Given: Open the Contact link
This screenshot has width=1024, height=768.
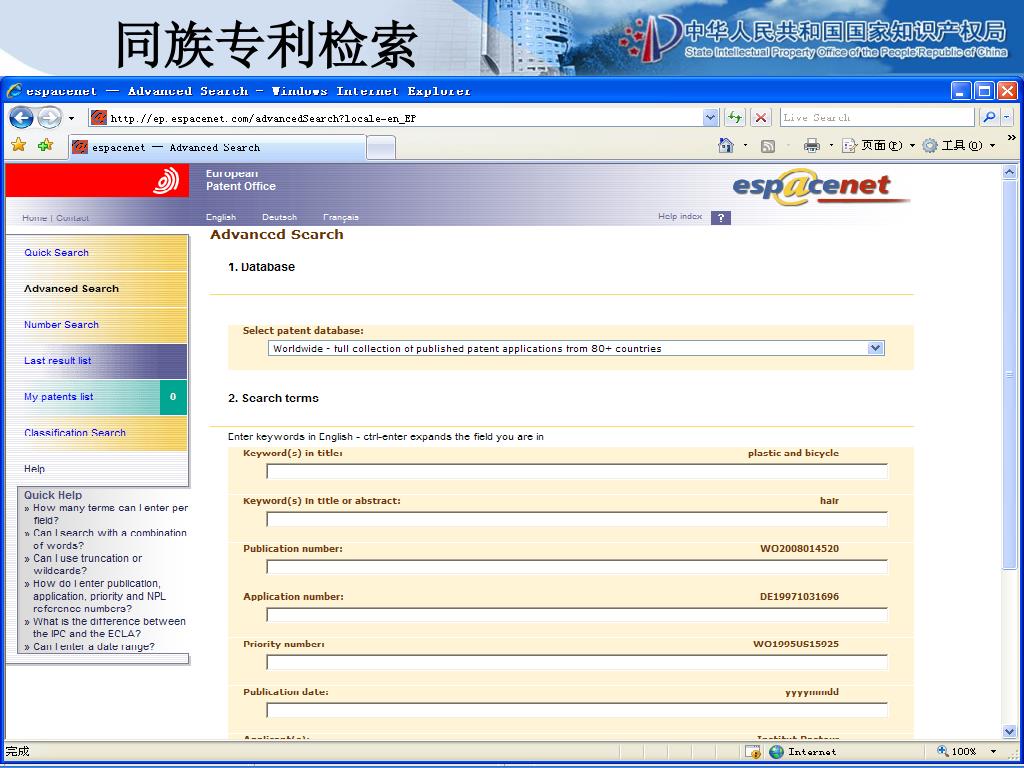Looking at the screenshot, I should coord(72,218).
